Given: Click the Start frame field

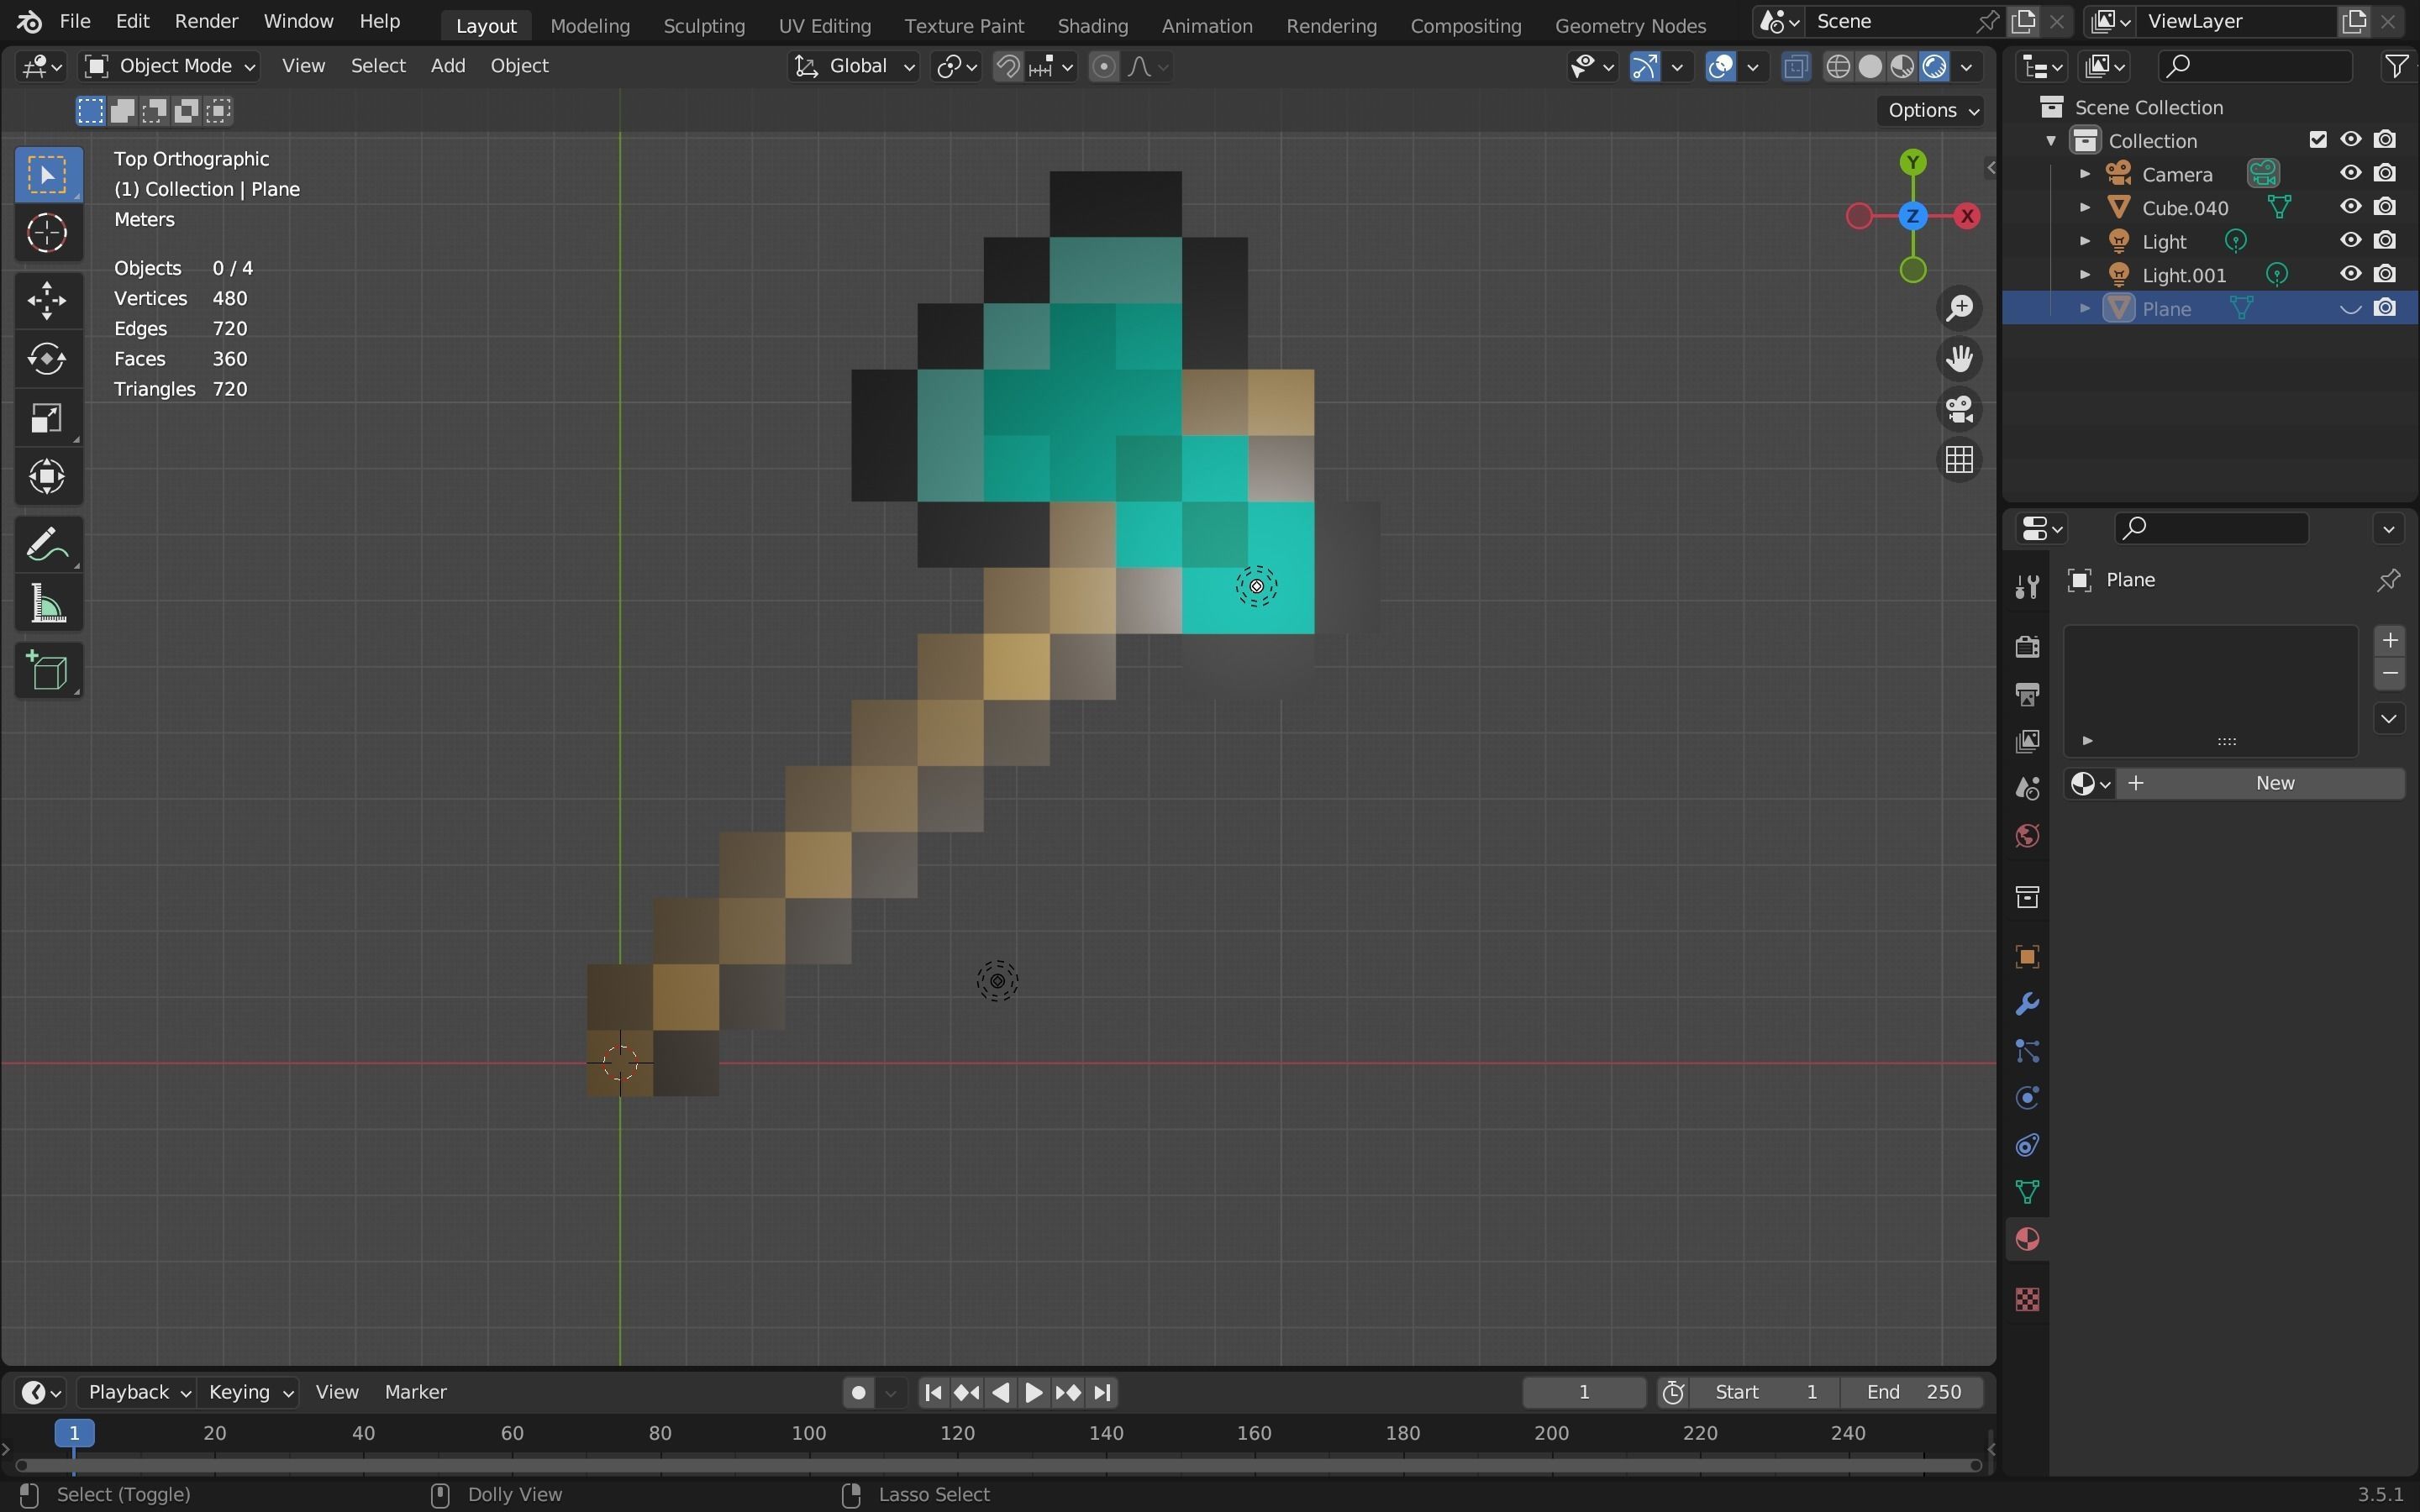Looking at the screenshot, I should click(x=1765, y=1392).
